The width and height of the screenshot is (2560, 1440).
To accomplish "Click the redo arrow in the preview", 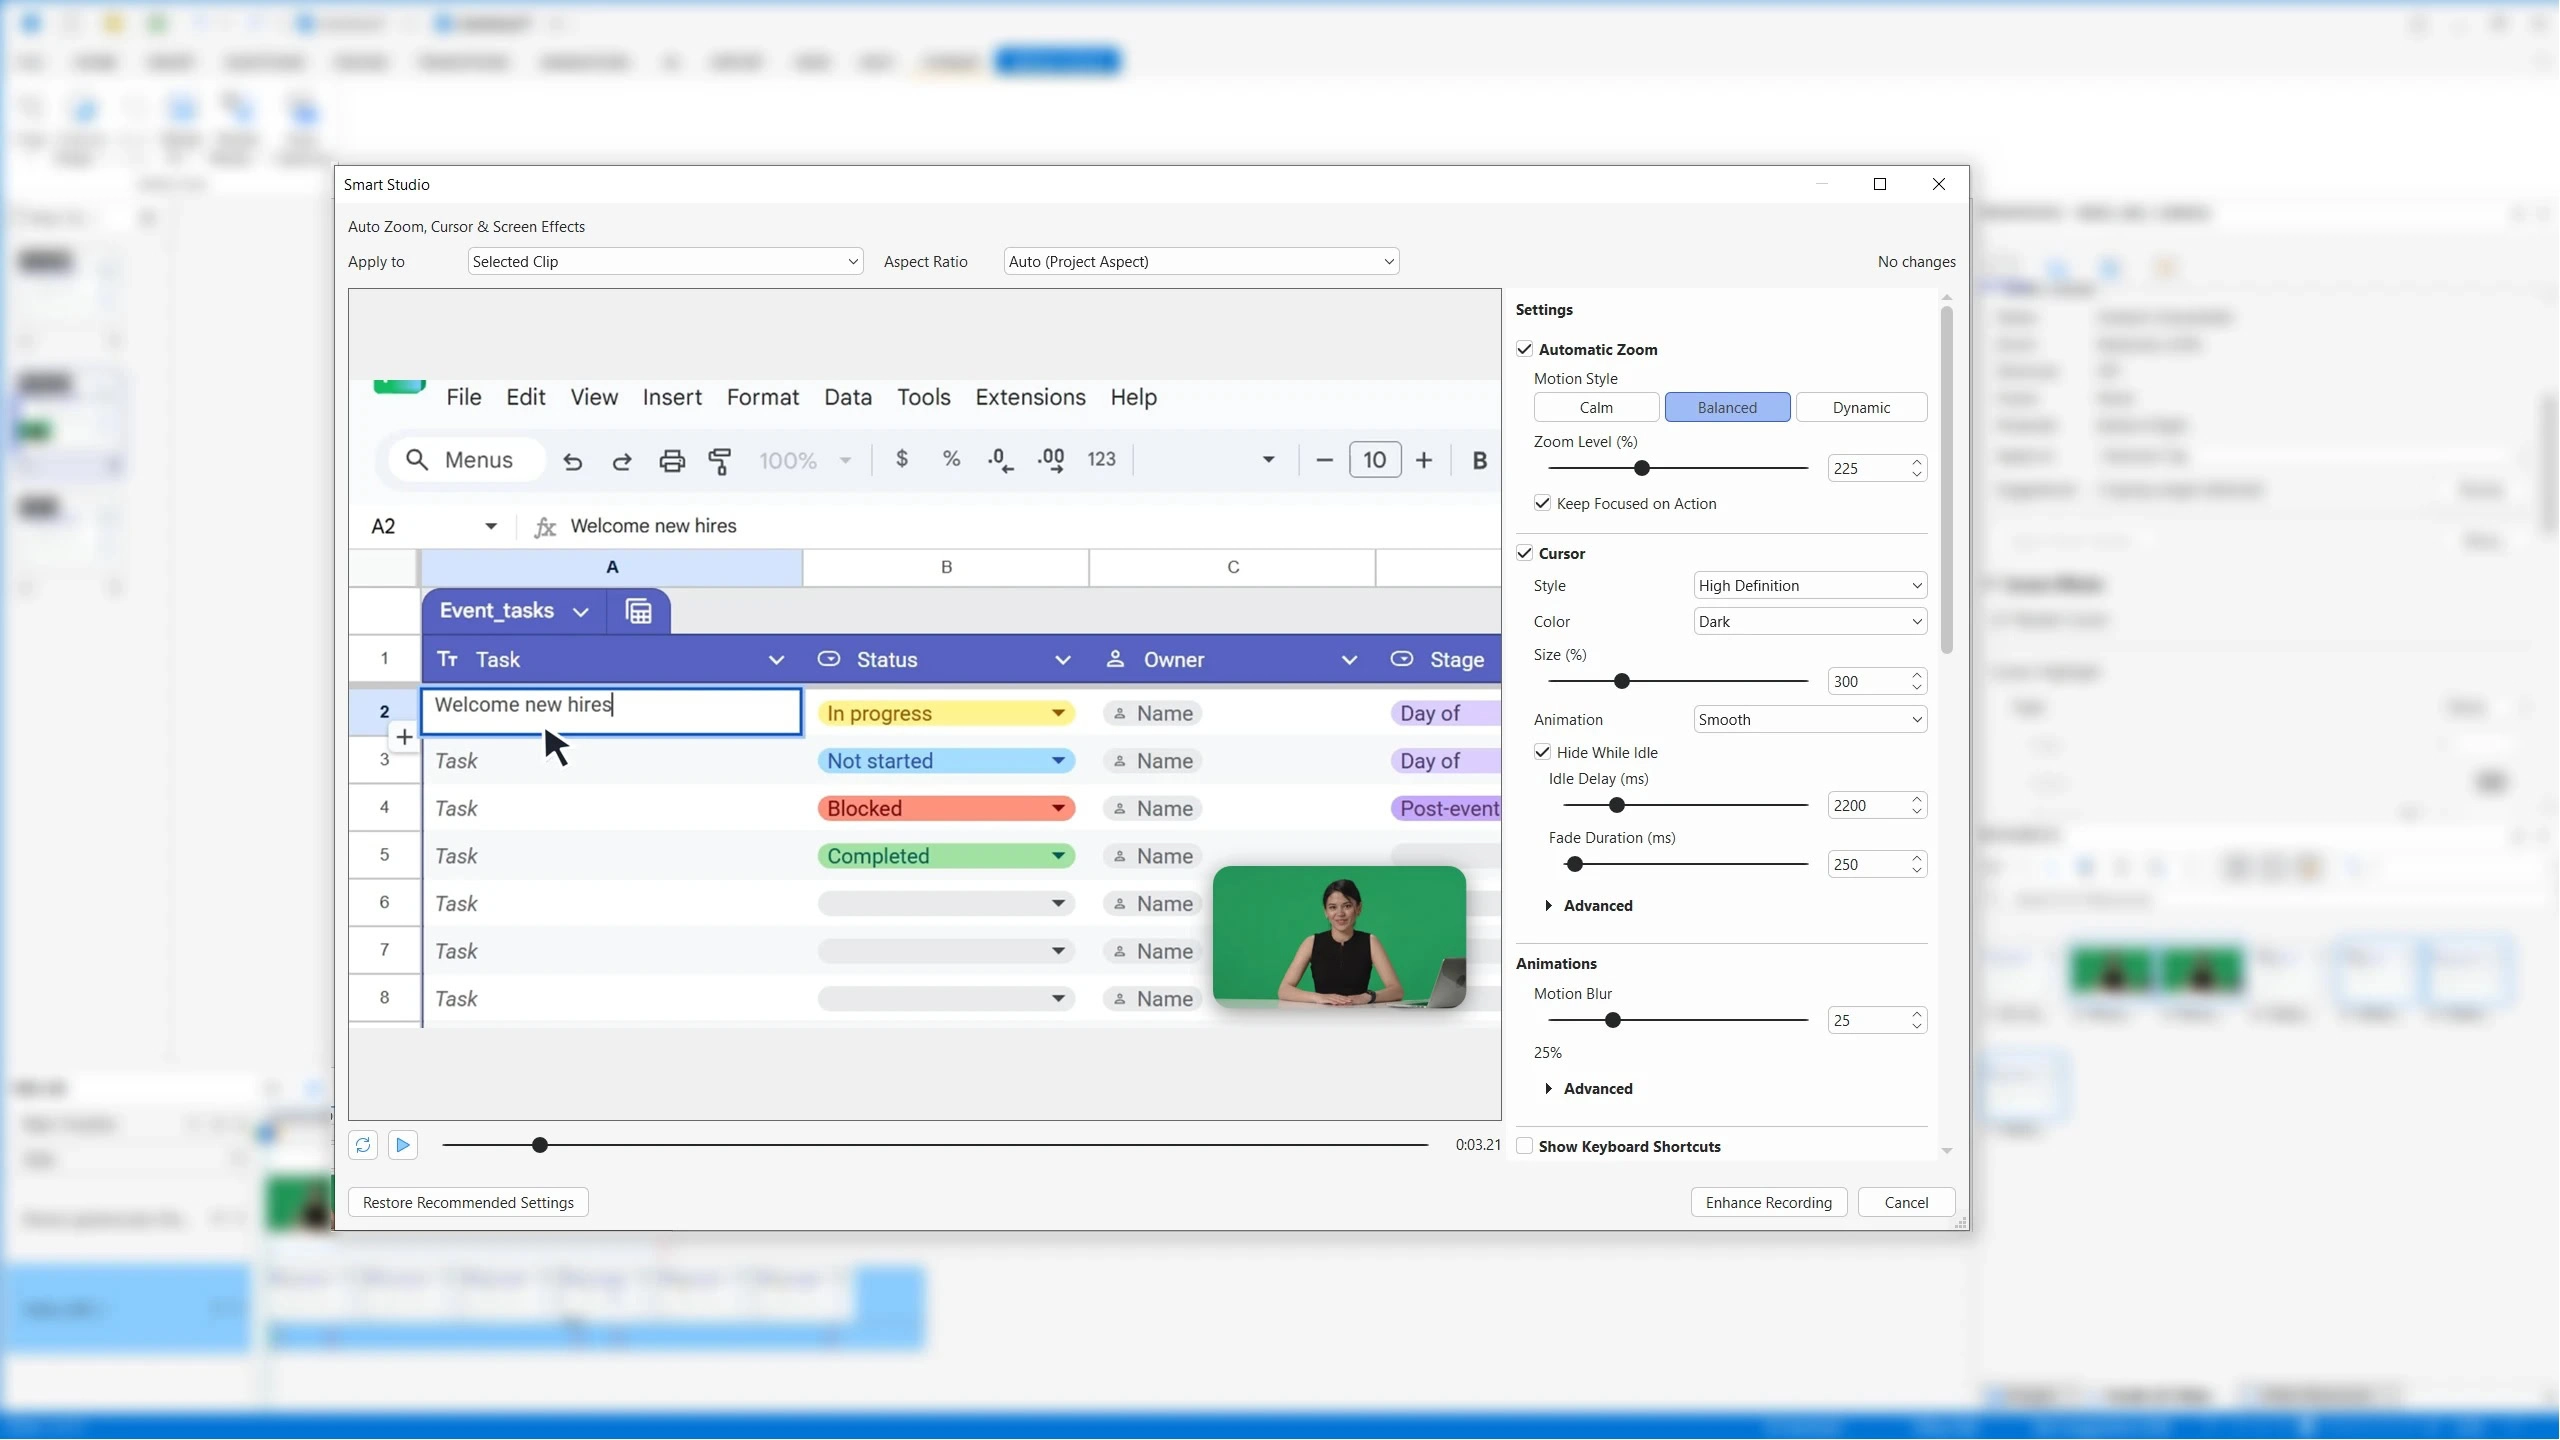I will coord(622,461).
